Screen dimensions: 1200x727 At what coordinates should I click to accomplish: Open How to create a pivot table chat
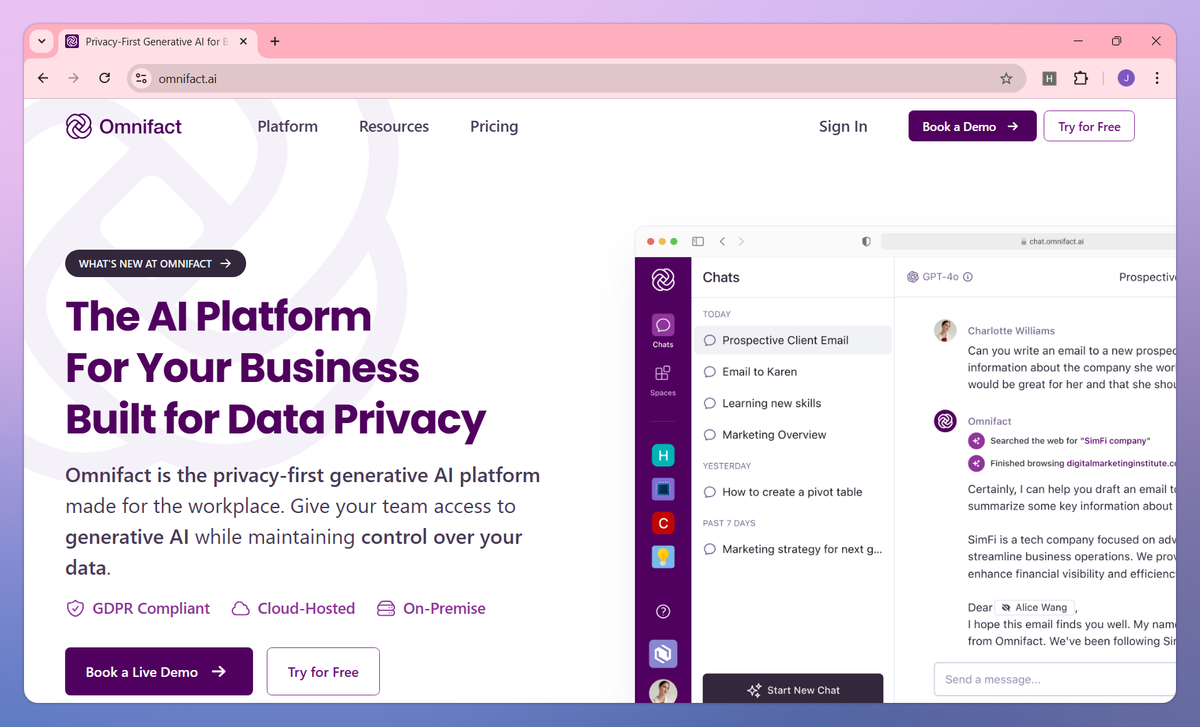793,492
